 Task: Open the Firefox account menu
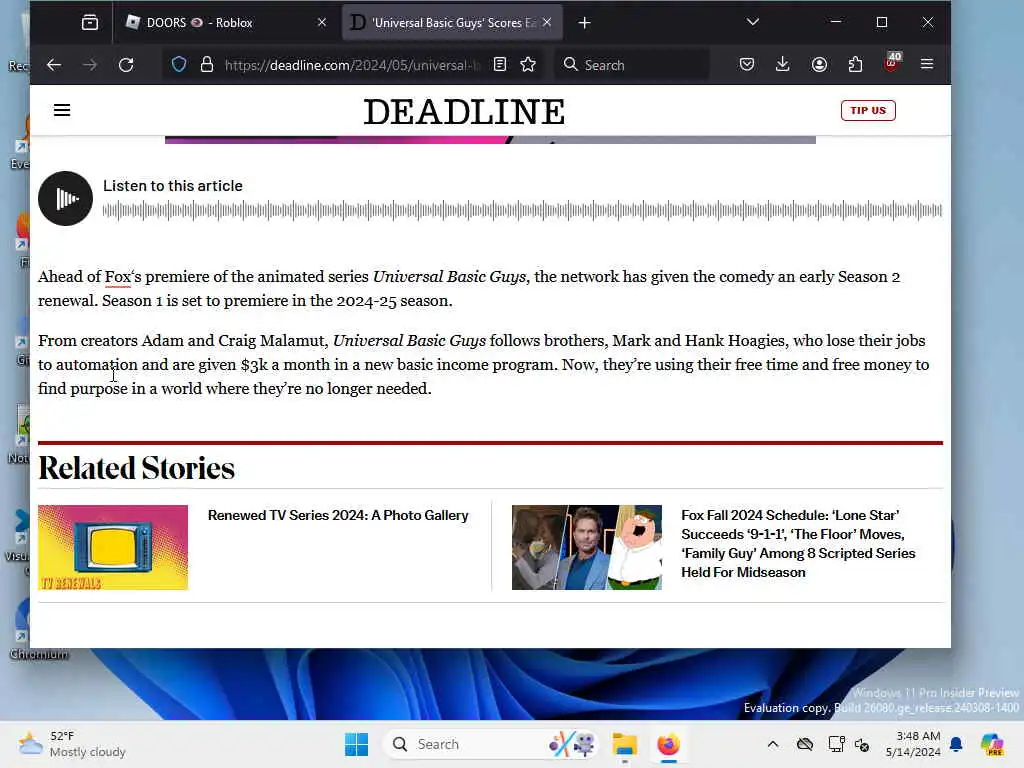click(819, 65)
